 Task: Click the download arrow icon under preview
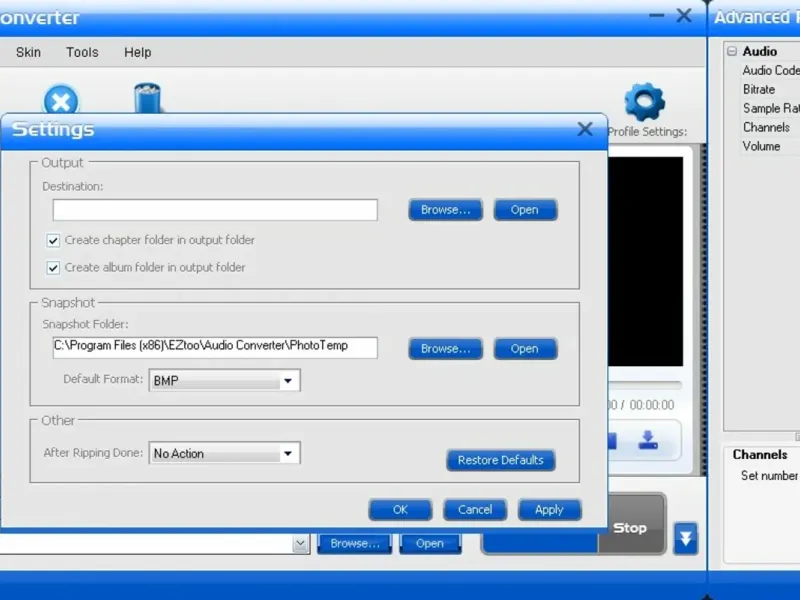(648, 440)
